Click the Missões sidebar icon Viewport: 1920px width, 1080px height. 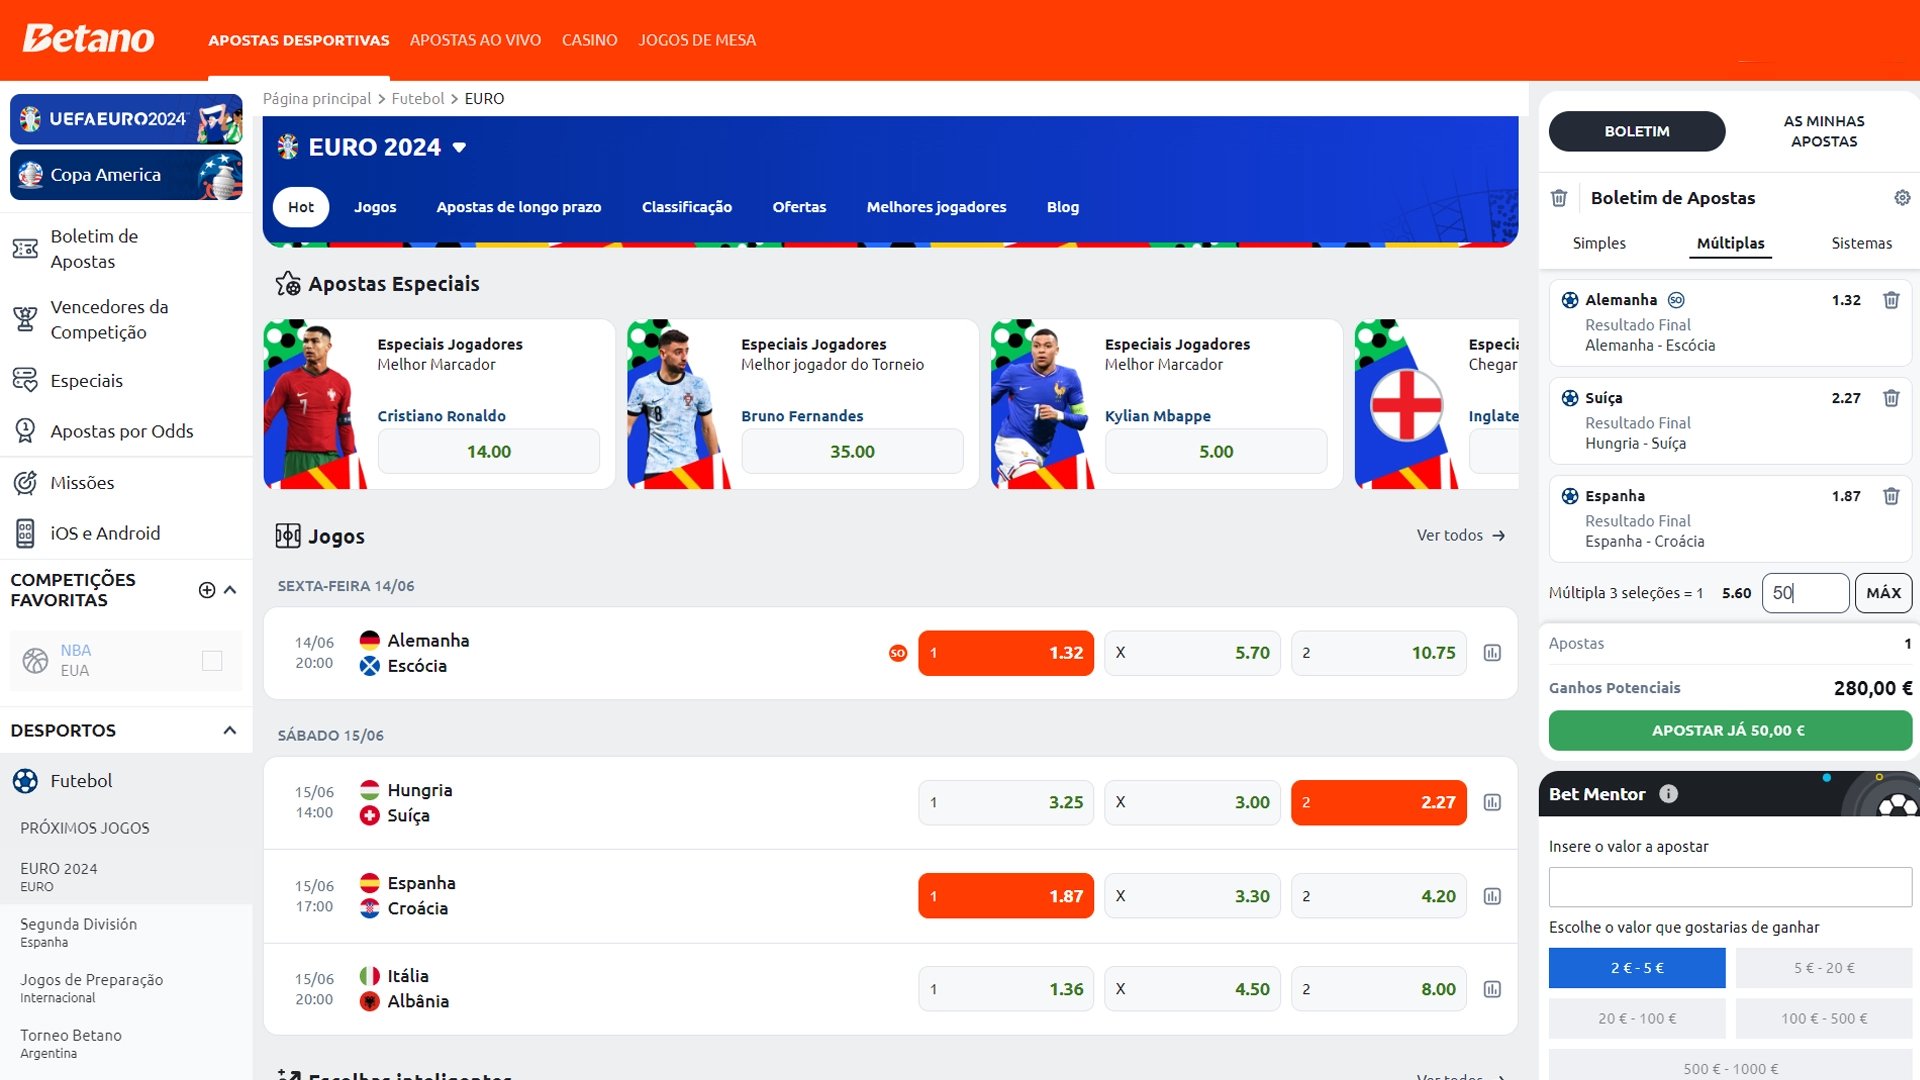[25, 483]
